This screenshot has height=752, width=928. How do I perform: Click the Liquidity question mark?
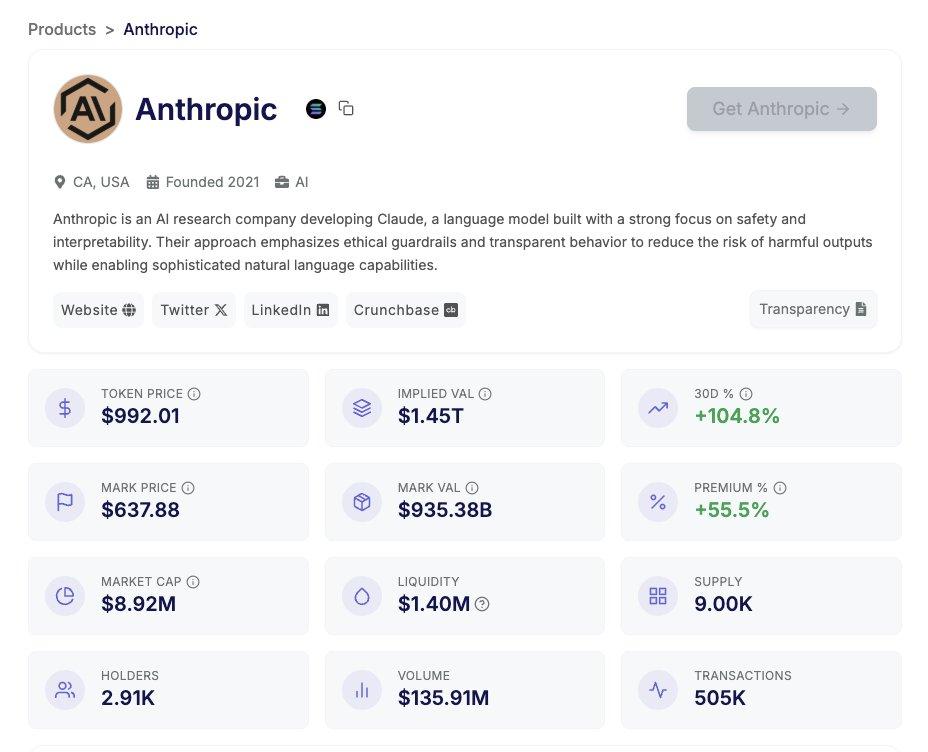tap(482, 604)
